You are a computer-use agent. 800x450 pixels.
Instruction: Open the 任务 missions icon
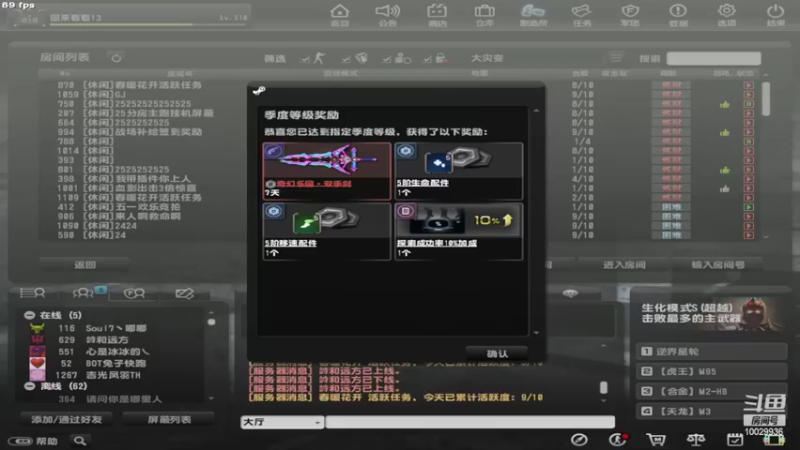[582, 15]
